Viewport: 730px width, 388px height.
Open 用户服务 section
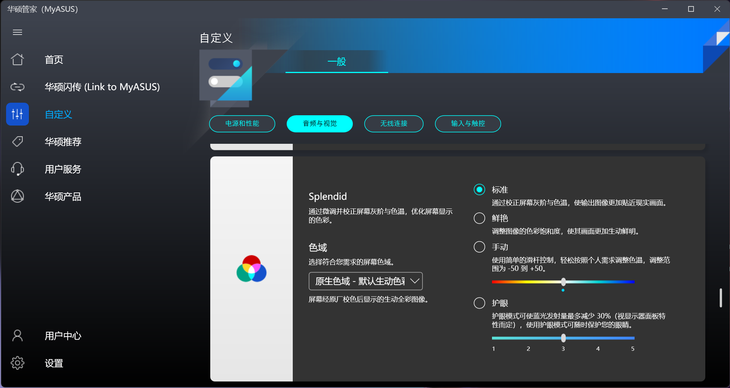[x=63, y=169]
